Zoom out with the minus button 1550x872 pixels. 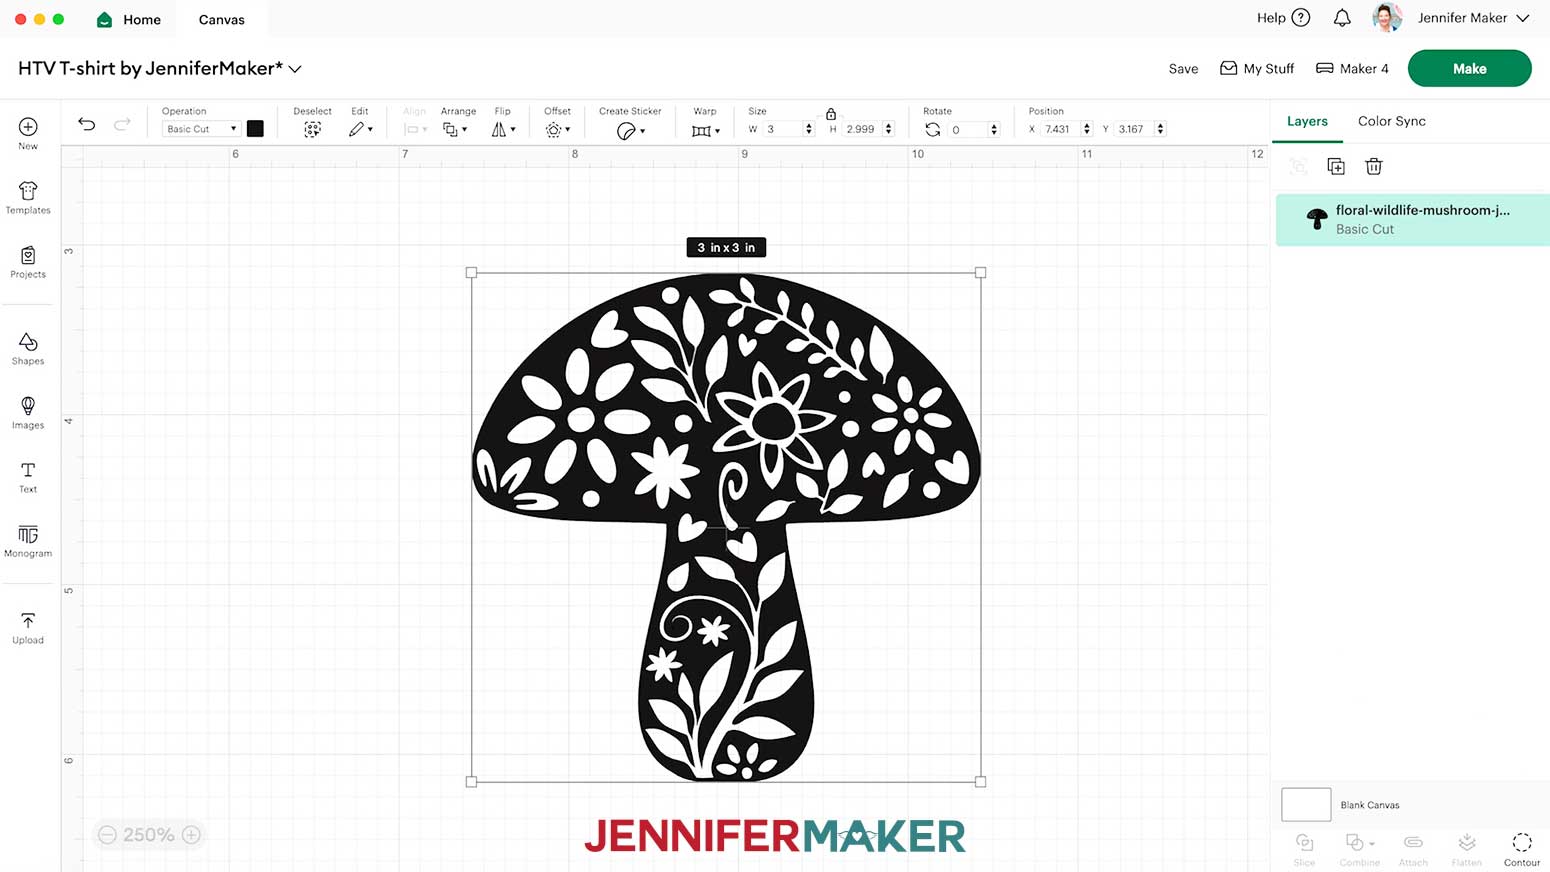tap(107, 835)
